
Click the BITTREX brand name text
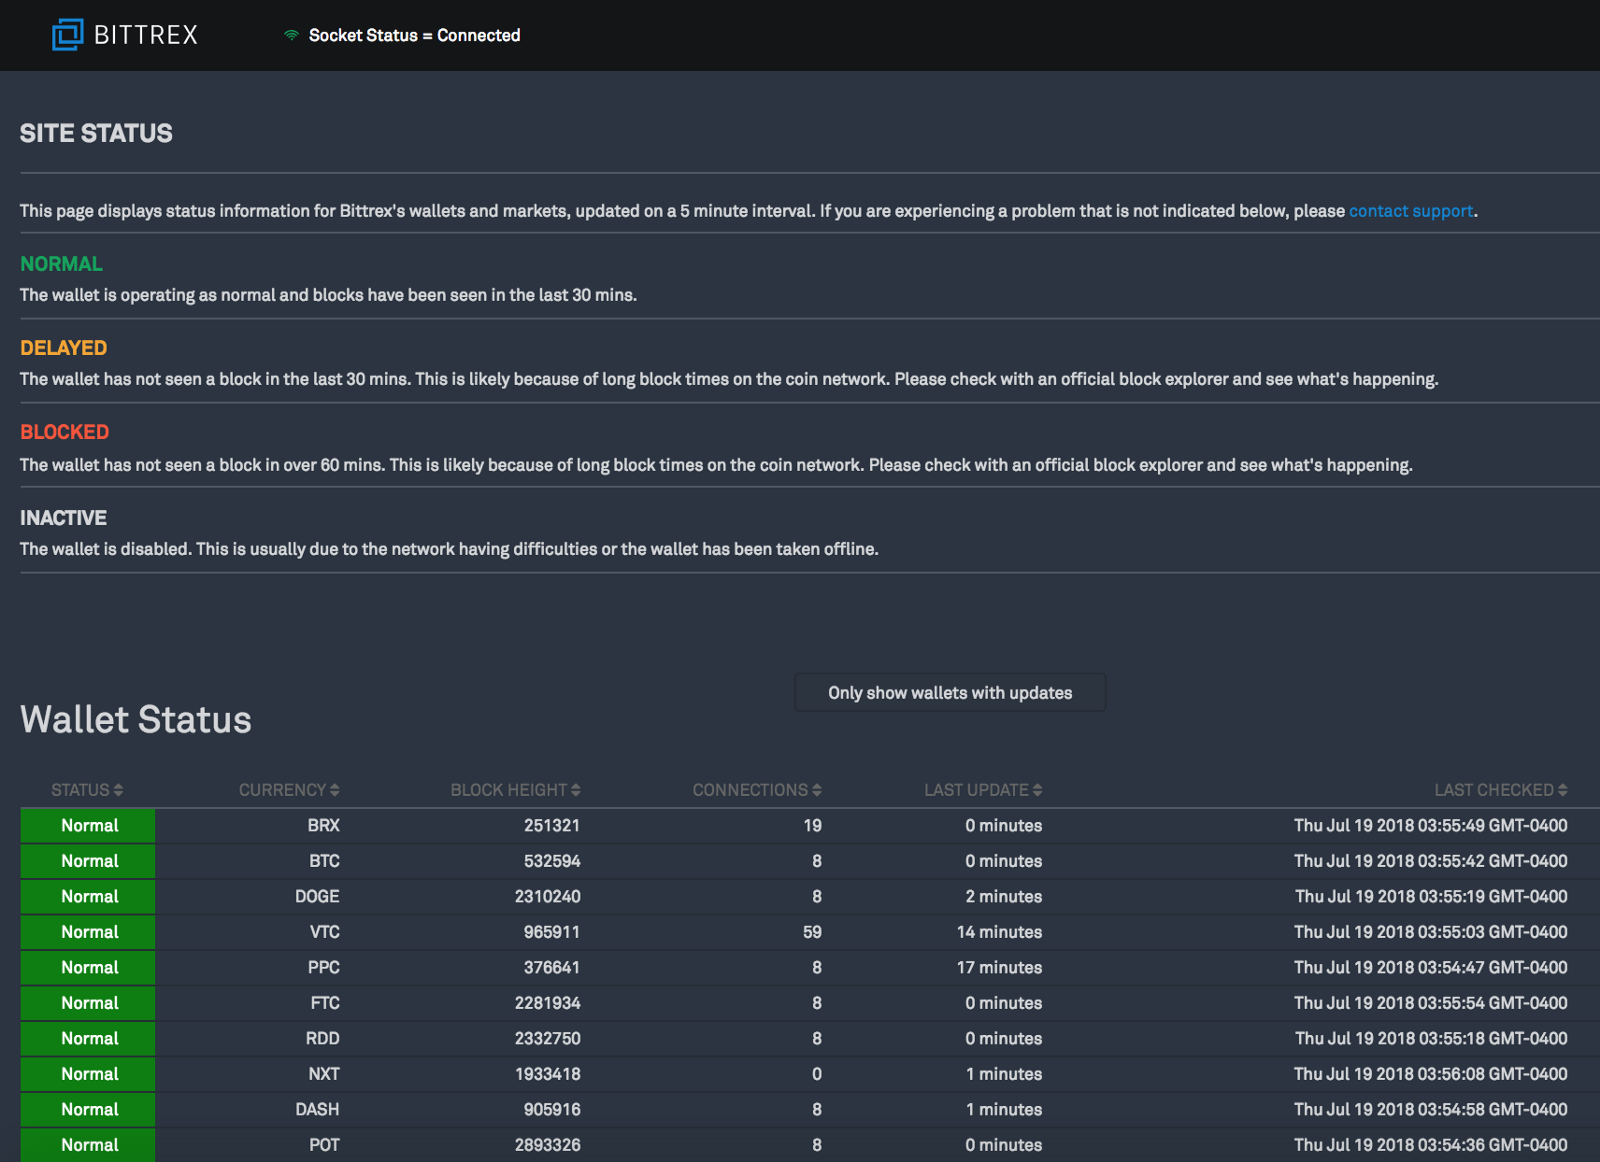(x=146, y=35)
